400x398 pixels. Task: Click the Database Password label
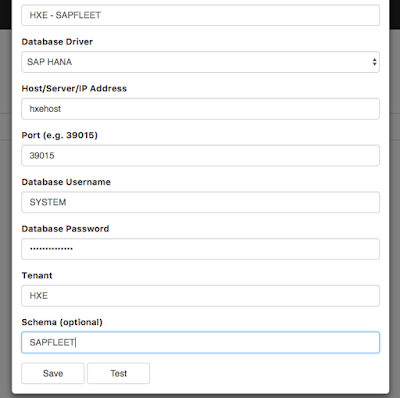point(65,229)
